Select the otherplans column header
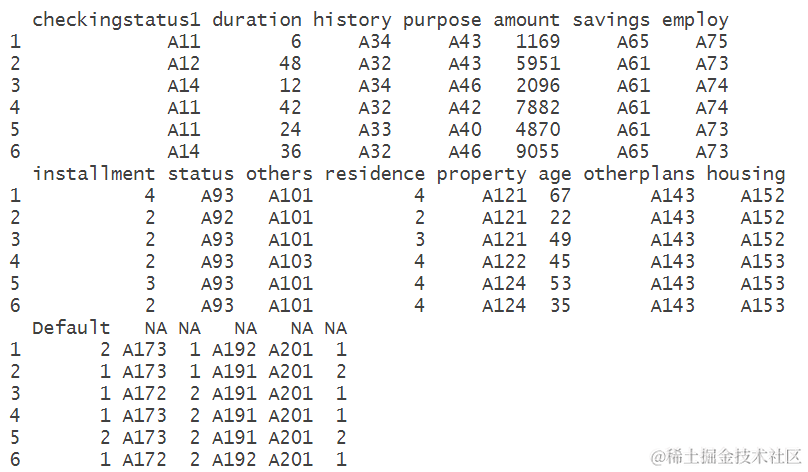808x472 pixels. point(639,174)
